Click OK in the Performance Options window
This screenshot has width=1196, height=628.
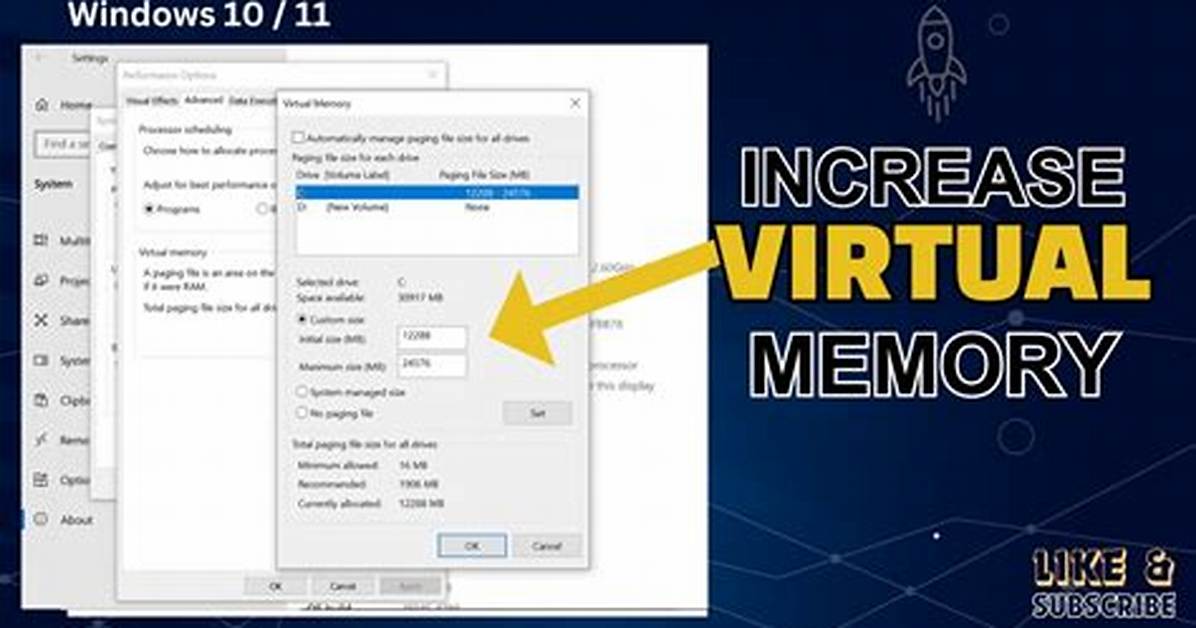275,586
